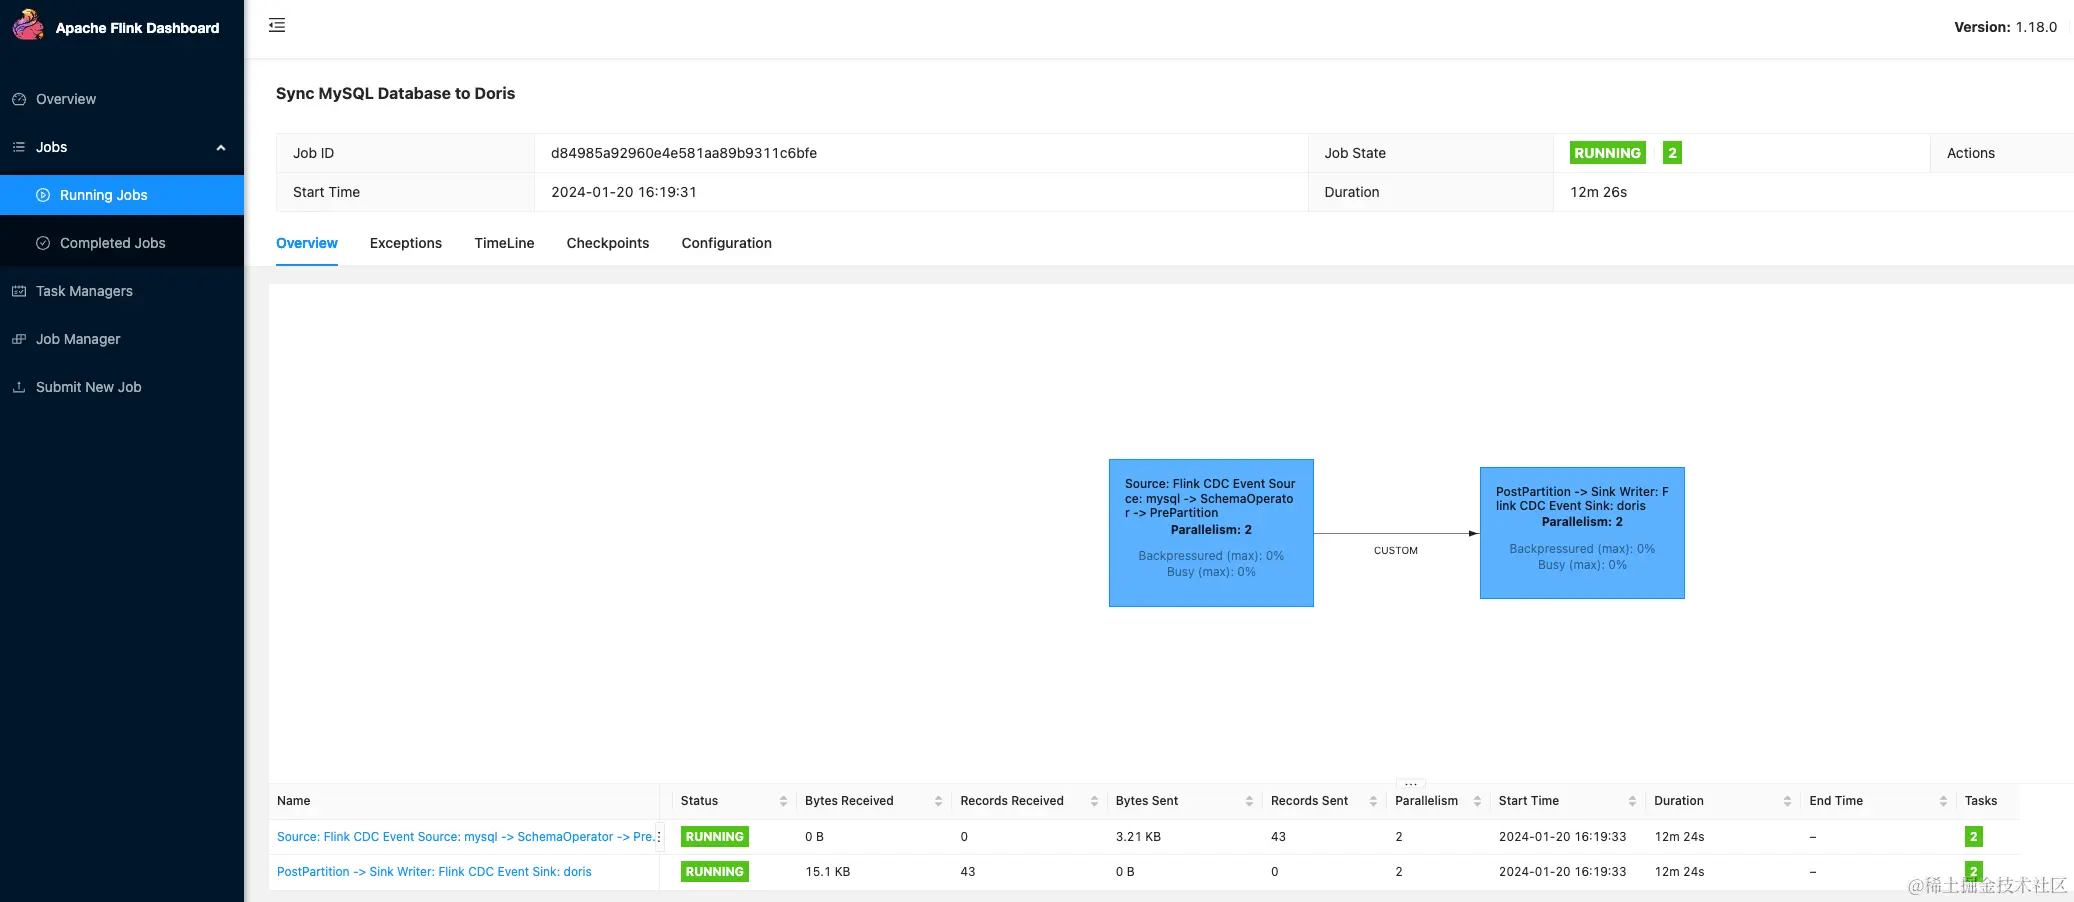Screen dimensions: 2074x902
Task: Click the job start time 2024-01-20 16:19:31
Action: pyautogui.click(x=624, y=192)
